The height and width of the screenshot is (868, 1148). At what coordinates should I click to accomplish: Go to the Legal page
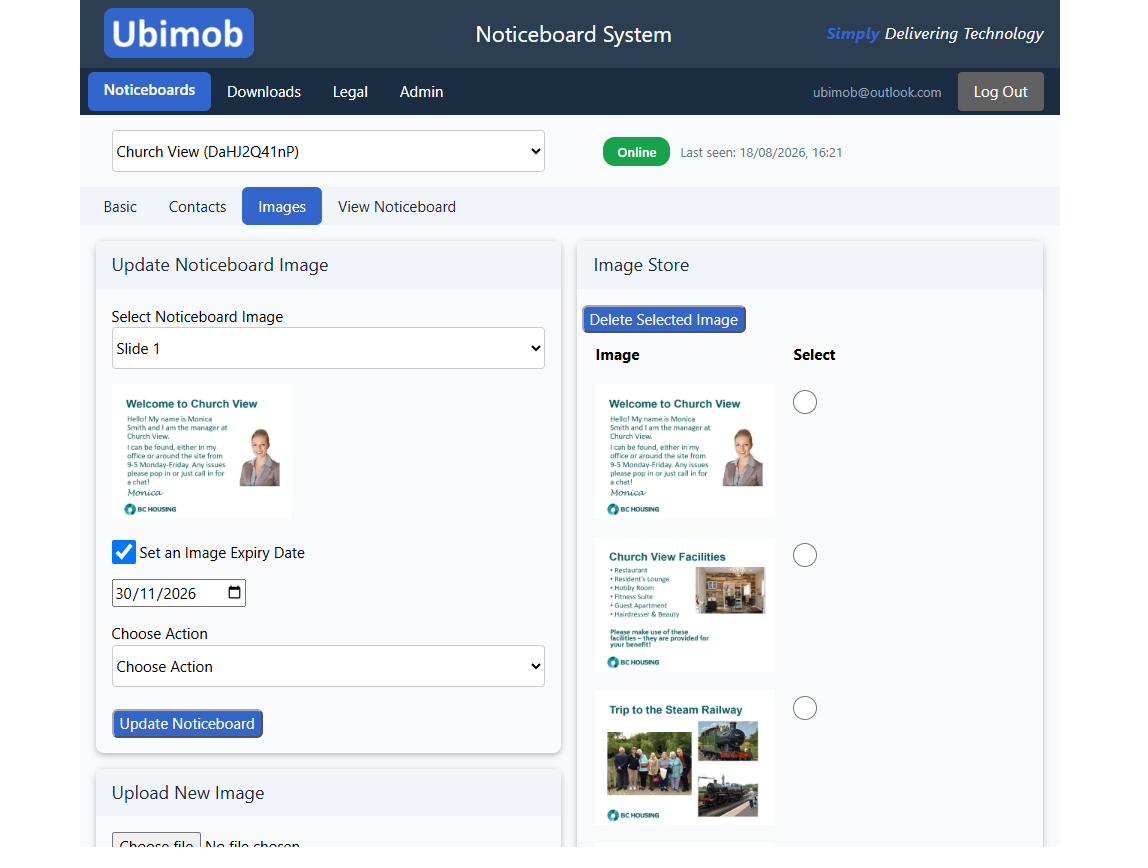pos(350,91)
